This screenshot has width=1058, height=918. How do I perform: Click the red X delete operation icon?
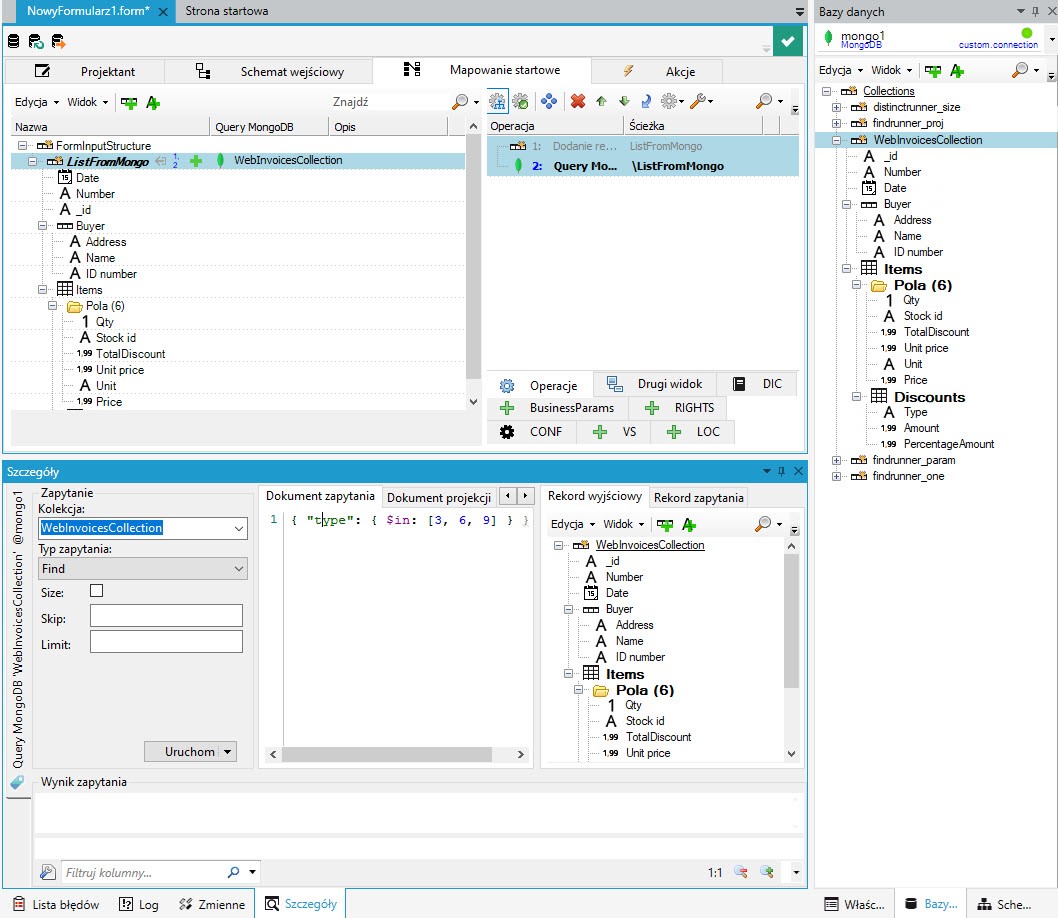[578, 101]
